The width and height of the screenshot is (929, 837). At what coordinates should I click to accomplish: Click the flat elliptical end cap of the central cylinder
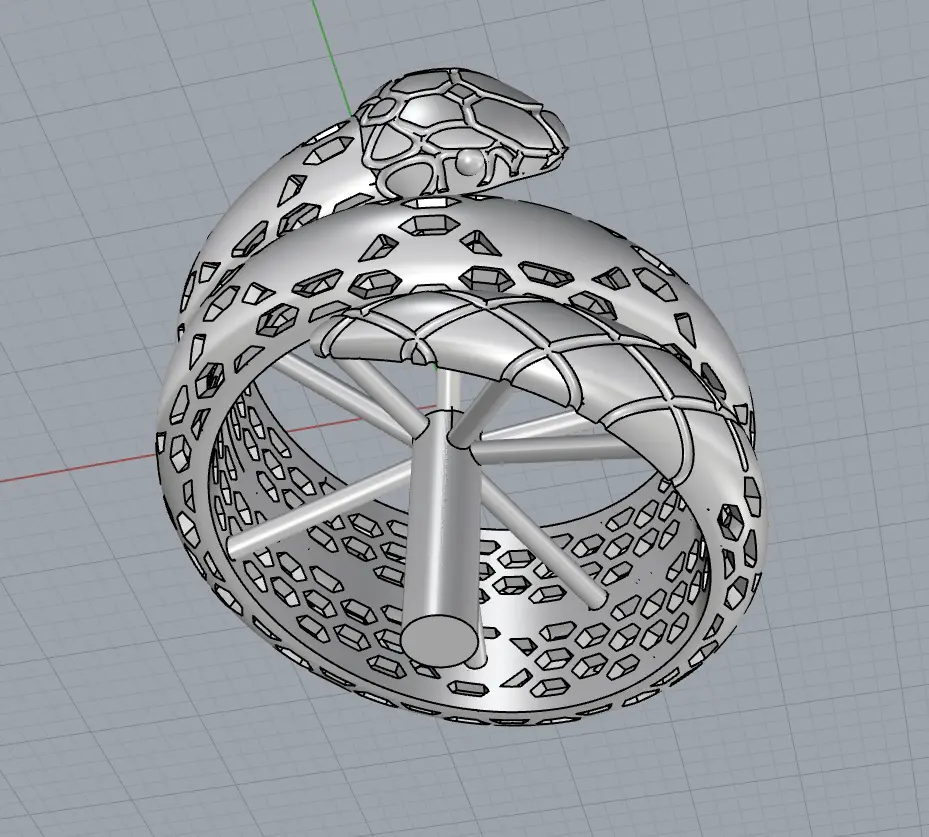point(438,642)
